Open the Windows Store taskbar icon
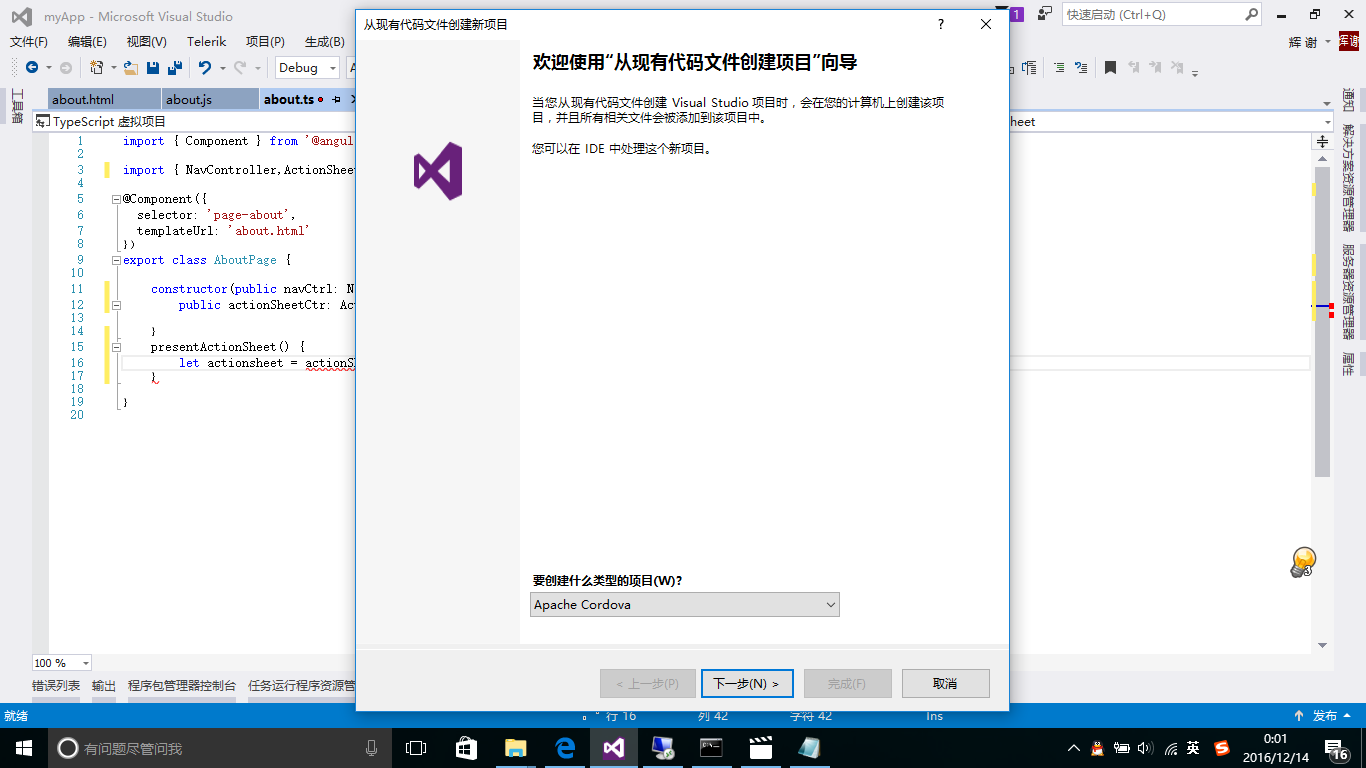The width and height of the screenshot is (1366, 768). [466, 748]
